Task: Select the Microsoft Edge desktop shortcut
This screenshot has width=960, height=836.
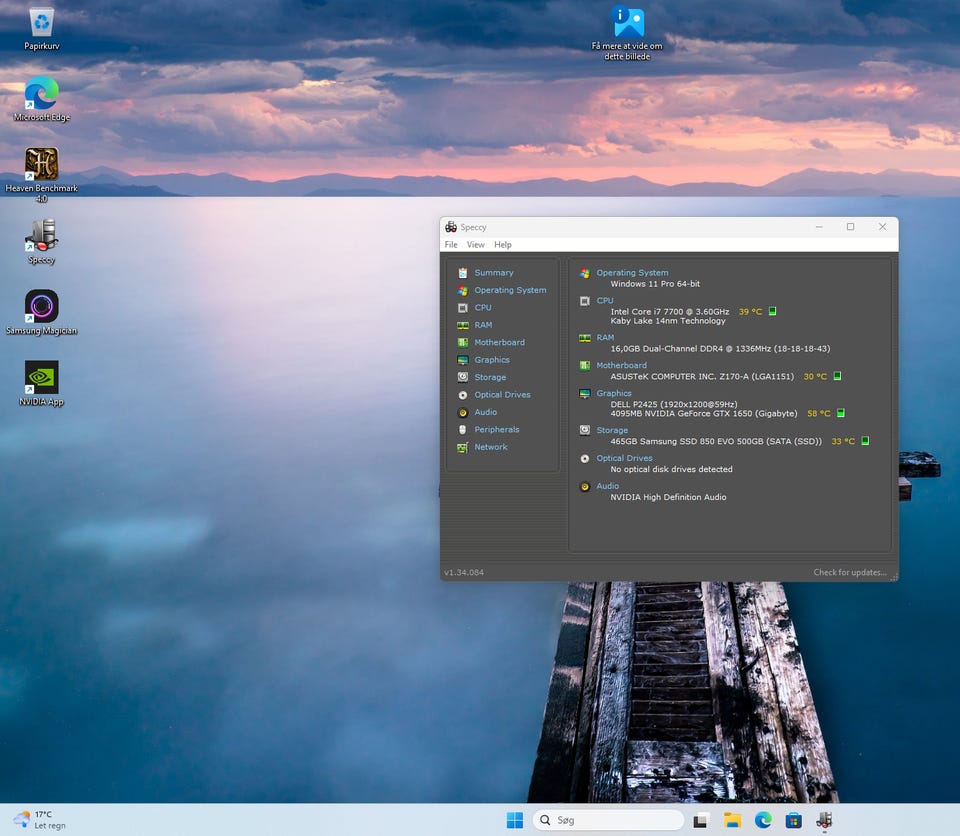Action: 42,99
